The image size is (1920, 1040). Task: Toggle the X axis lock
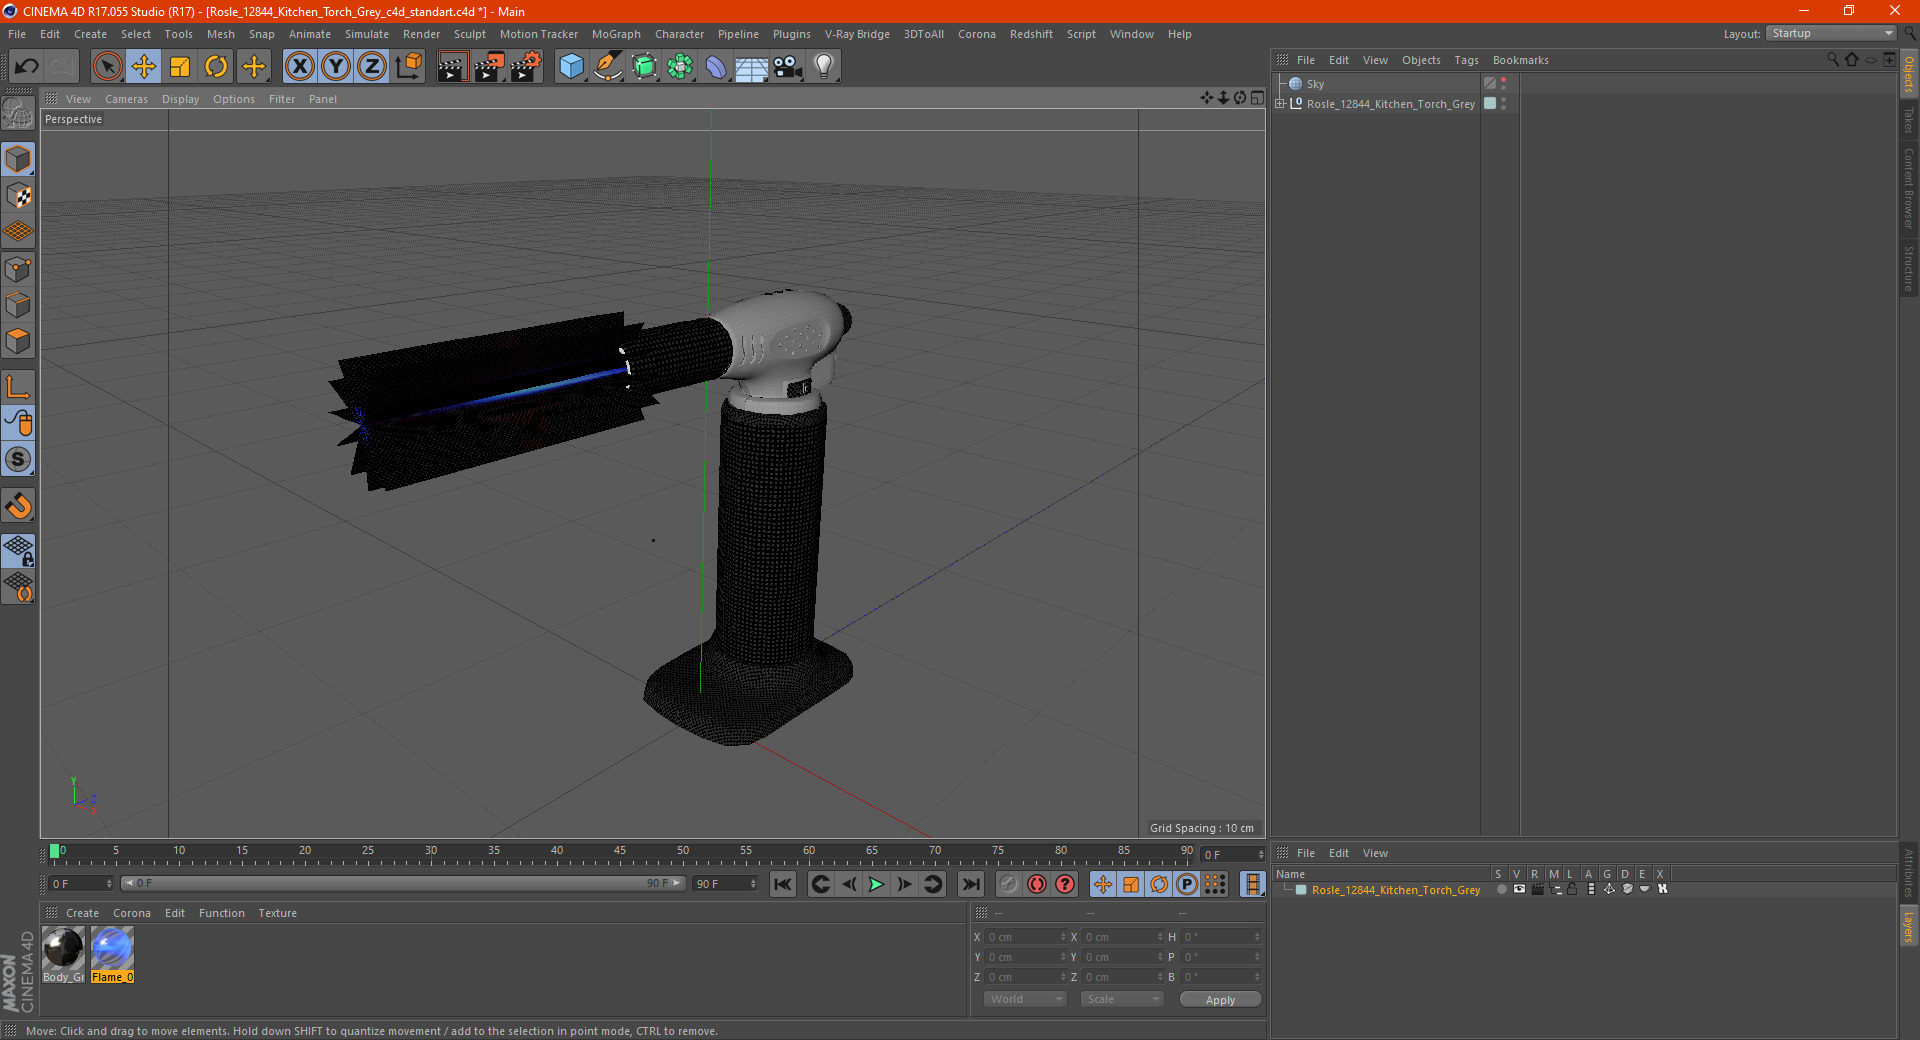[299, 67]
